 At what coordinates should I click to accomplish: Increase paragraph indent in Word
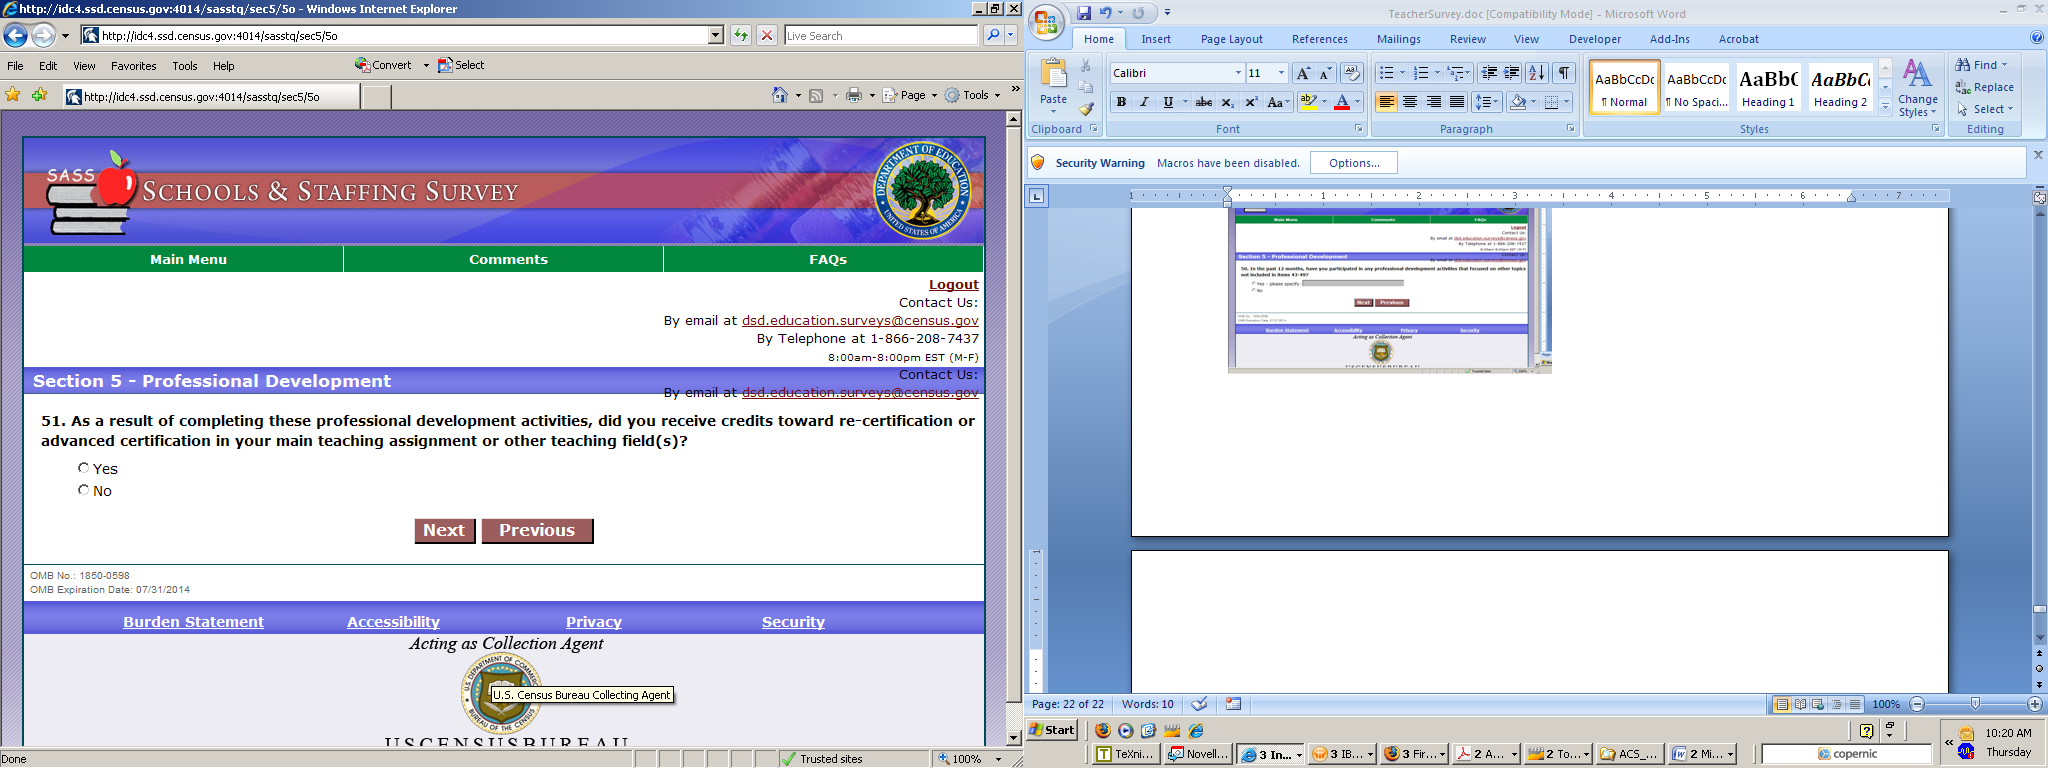1512,73
